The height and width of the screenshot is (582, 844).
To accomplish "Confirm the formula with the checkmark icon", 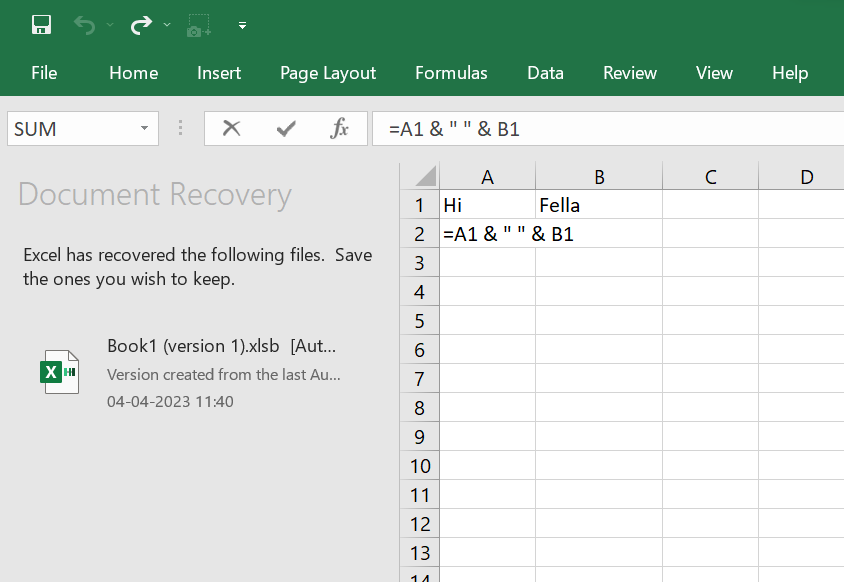I will point(286,128).
